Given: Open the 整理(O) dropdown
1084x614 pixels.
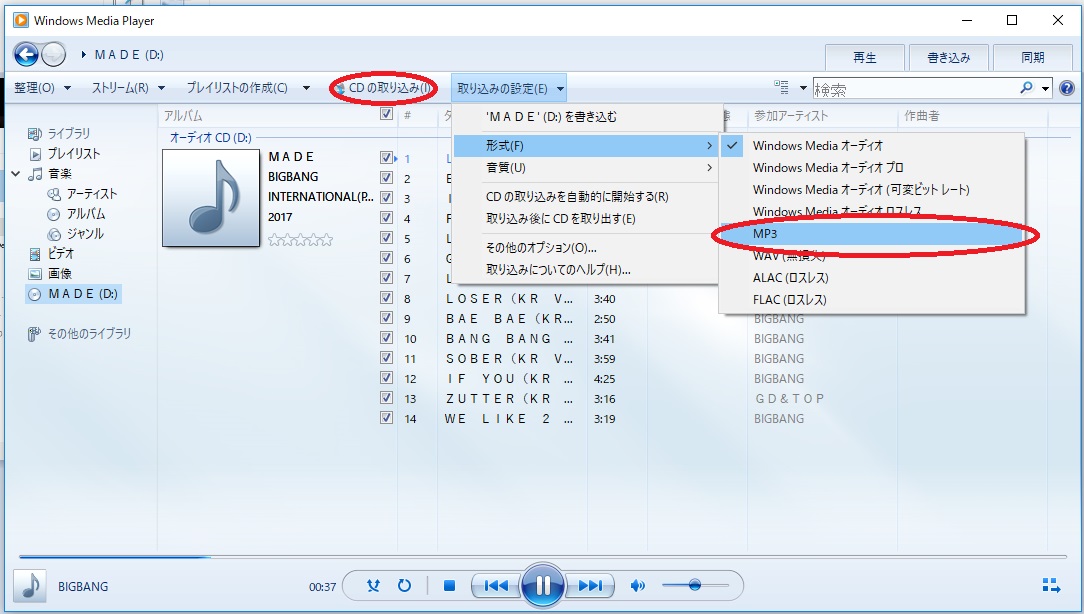Looking at the screenshot, I should [43, 88].
